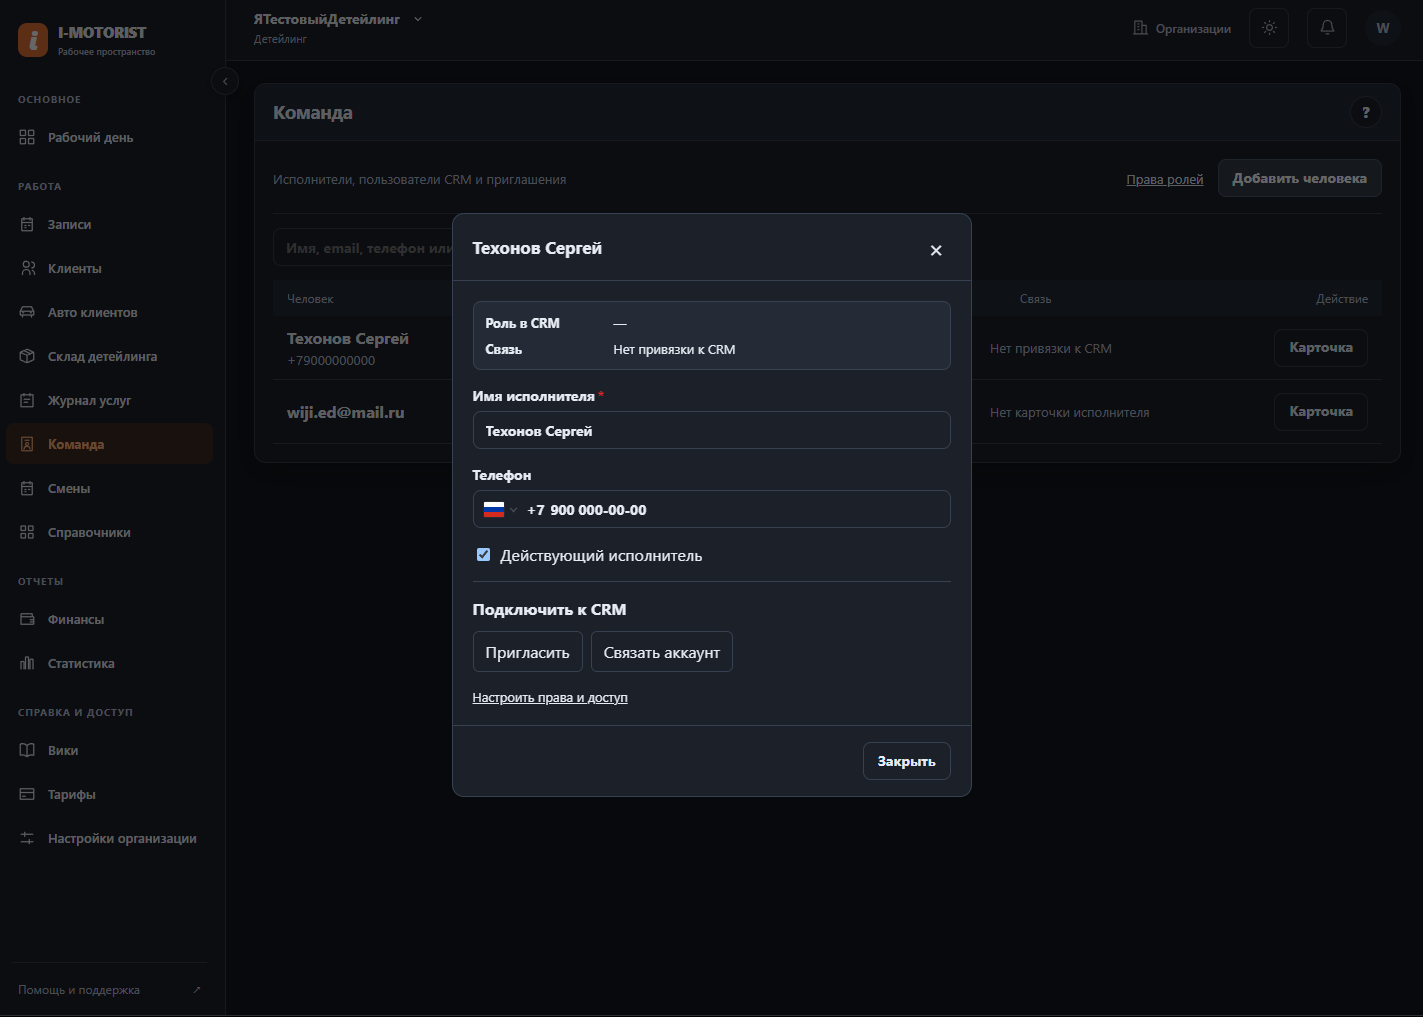1423x1017 pixels.
Task: Open Команда in the sidebar
Action: (x=110, y=444)
